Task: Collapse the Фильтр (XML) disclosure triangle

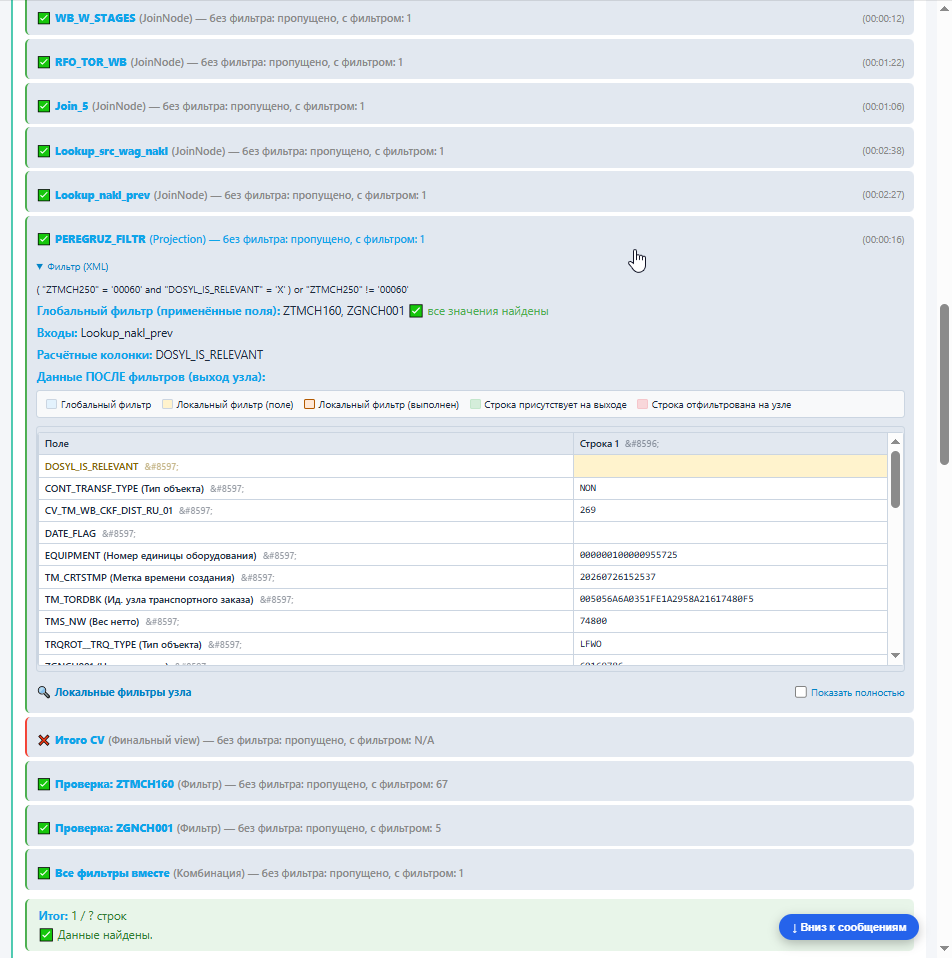Action: 40,267
